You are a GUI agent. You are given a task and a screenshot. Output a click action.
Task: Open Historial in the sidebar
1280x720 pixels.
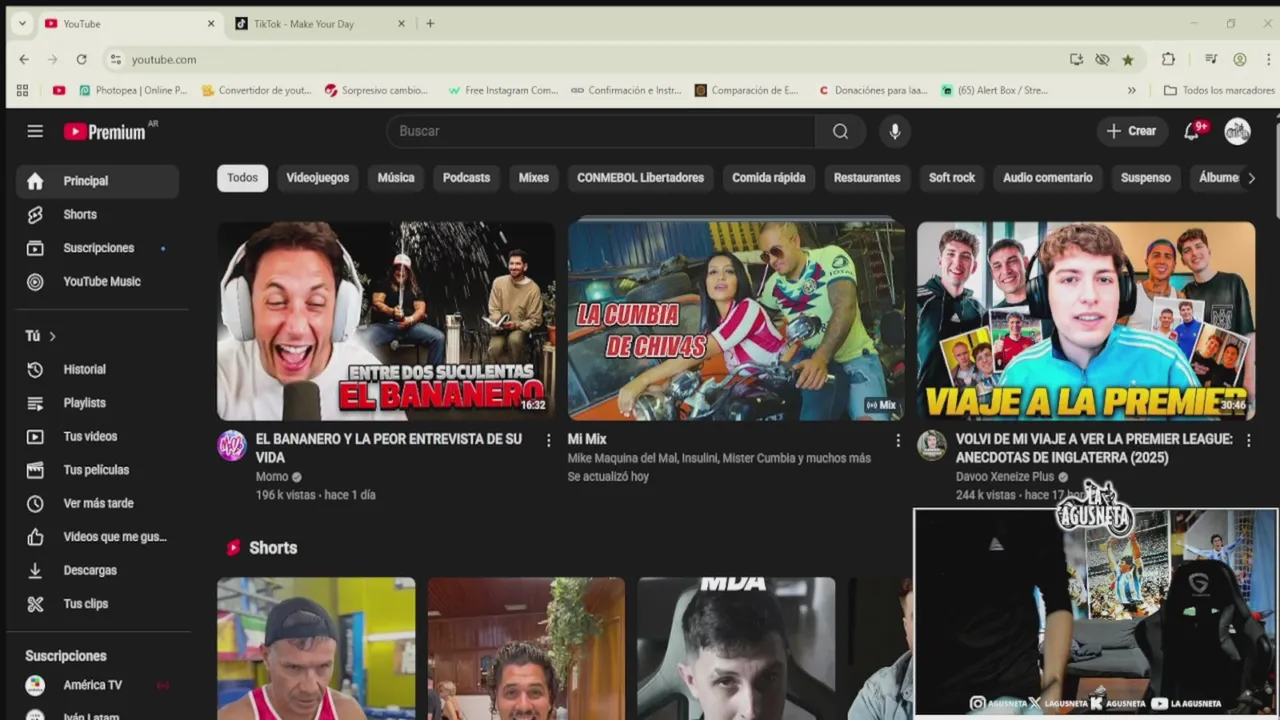coord(97,369)
